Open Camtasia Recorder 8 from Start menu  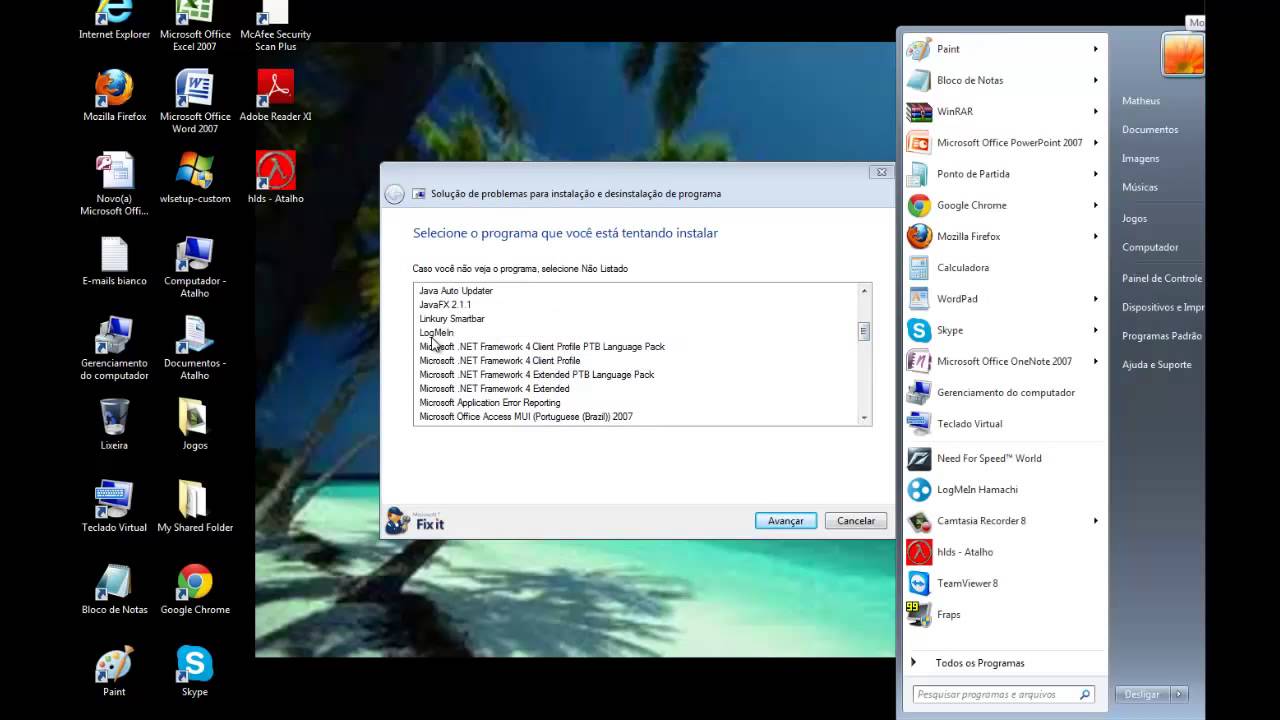pos(1003,521)
